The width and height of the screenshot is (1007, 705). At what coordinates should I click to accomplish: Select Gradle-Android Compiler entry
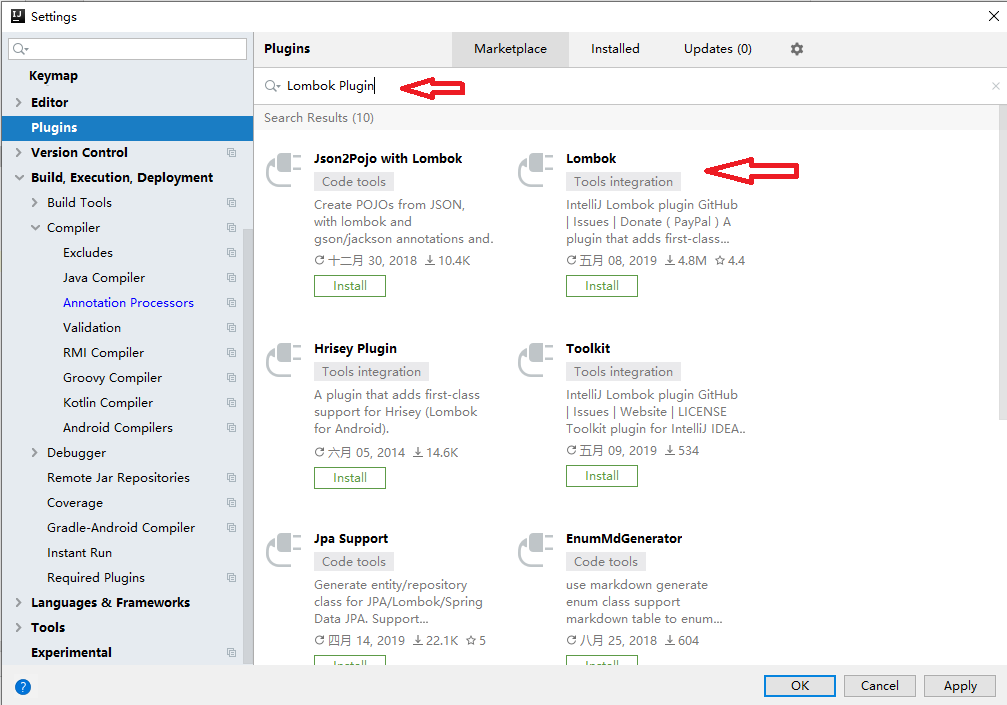click(x=121, y=528)
